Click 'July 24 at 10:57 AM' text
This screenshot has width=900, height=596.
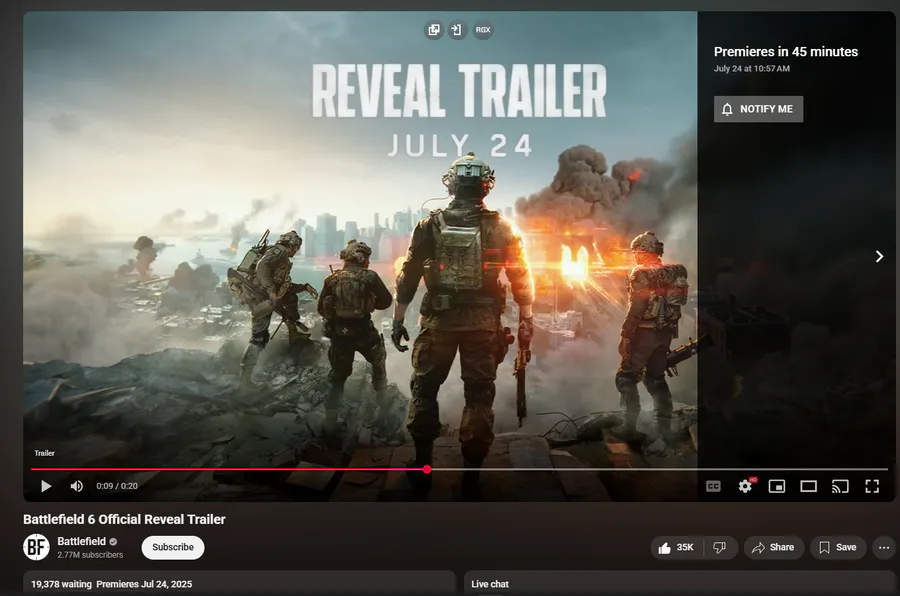coord(752,68)
